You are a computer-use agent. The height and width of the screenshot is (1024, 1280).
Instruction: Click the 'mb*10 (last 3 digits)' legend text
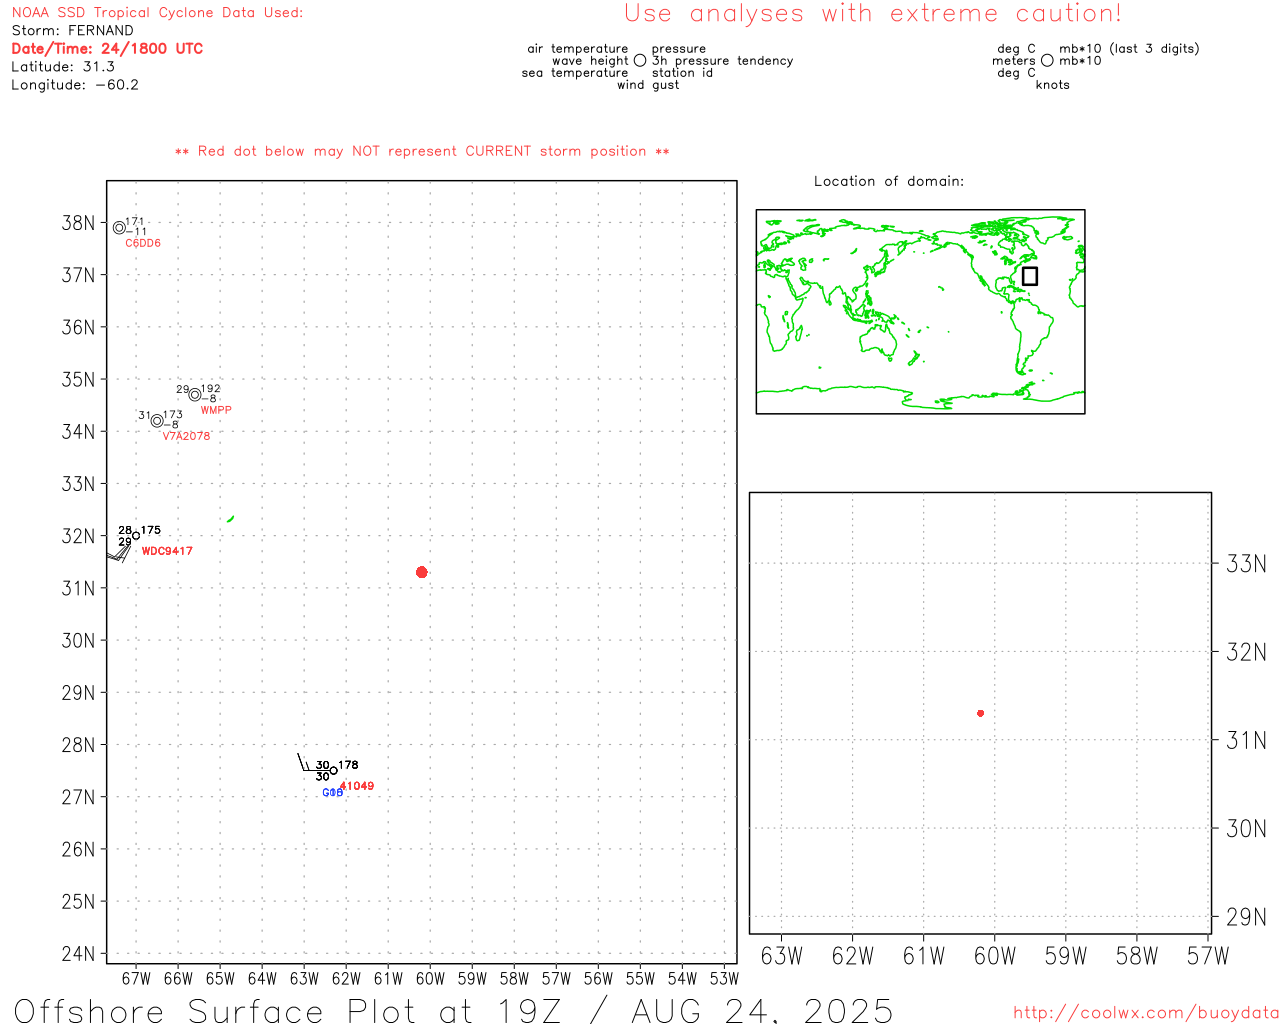click(1129, 49)
